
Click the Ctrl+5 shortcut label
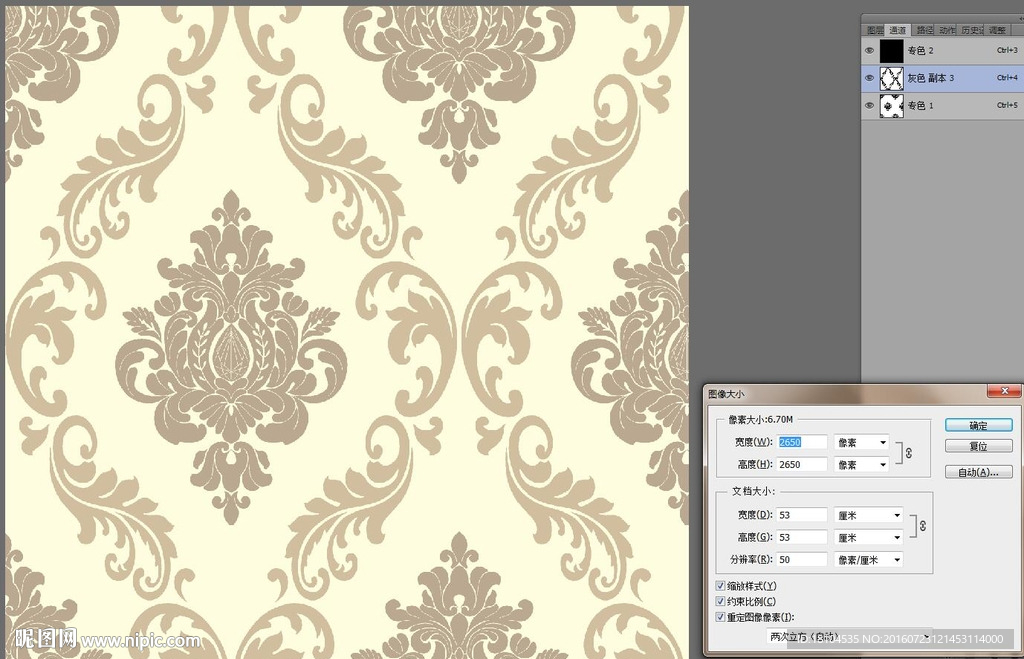[x=1007, y=104]
